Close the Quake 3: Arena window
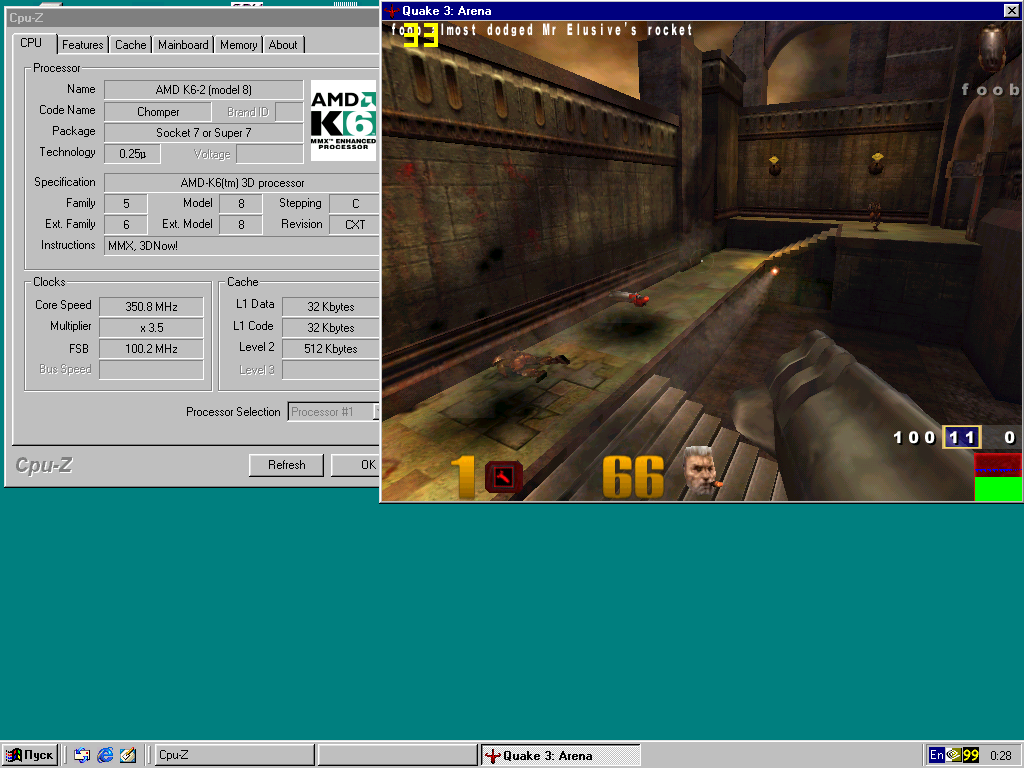 (1010, 10)
